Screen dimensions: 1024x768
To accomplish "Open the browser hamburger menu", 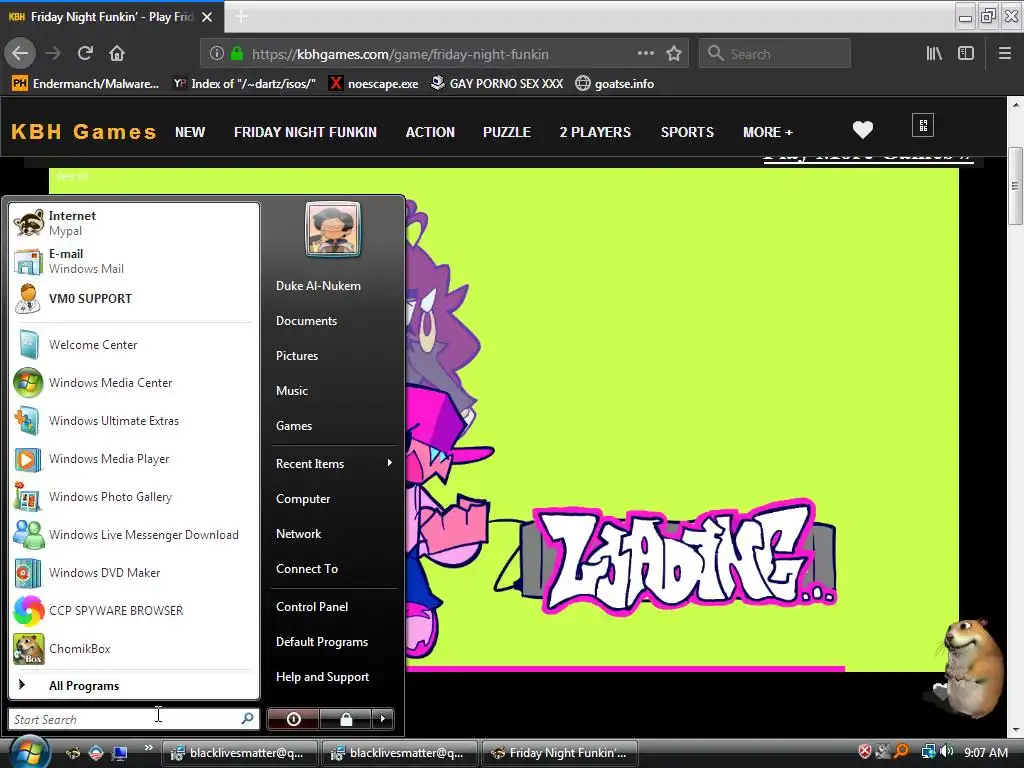I will tap(1005, 54).
